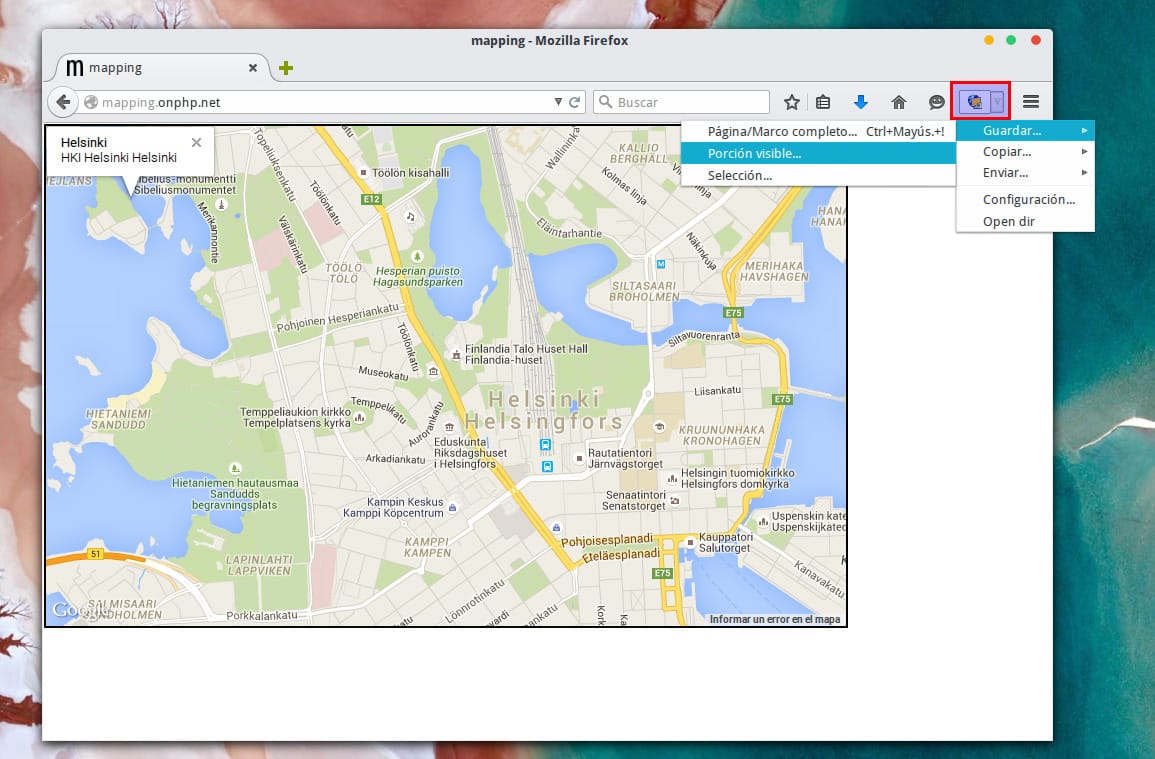This screenshot has width=1155, height=759.
Task: Click the Firefox Hello smiley icon
Action: (x=935, y=101)
